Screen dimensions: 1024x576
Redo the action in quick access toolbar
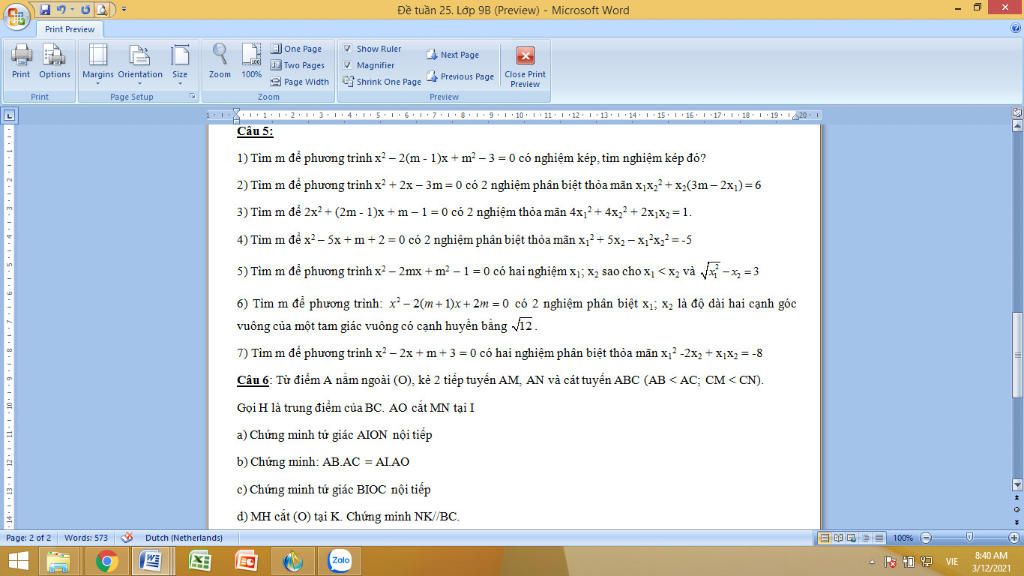coord(85,10)
